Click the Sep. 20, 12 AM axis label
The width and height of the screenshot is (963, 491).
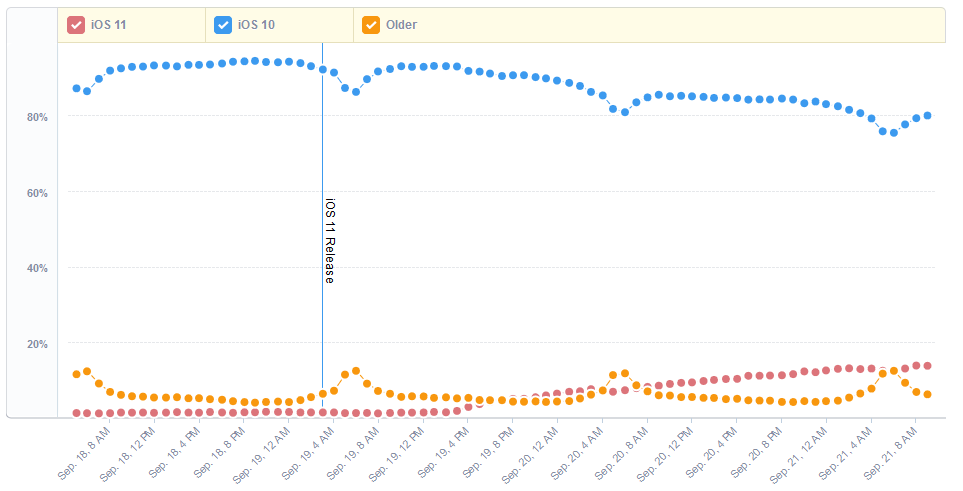530,456
